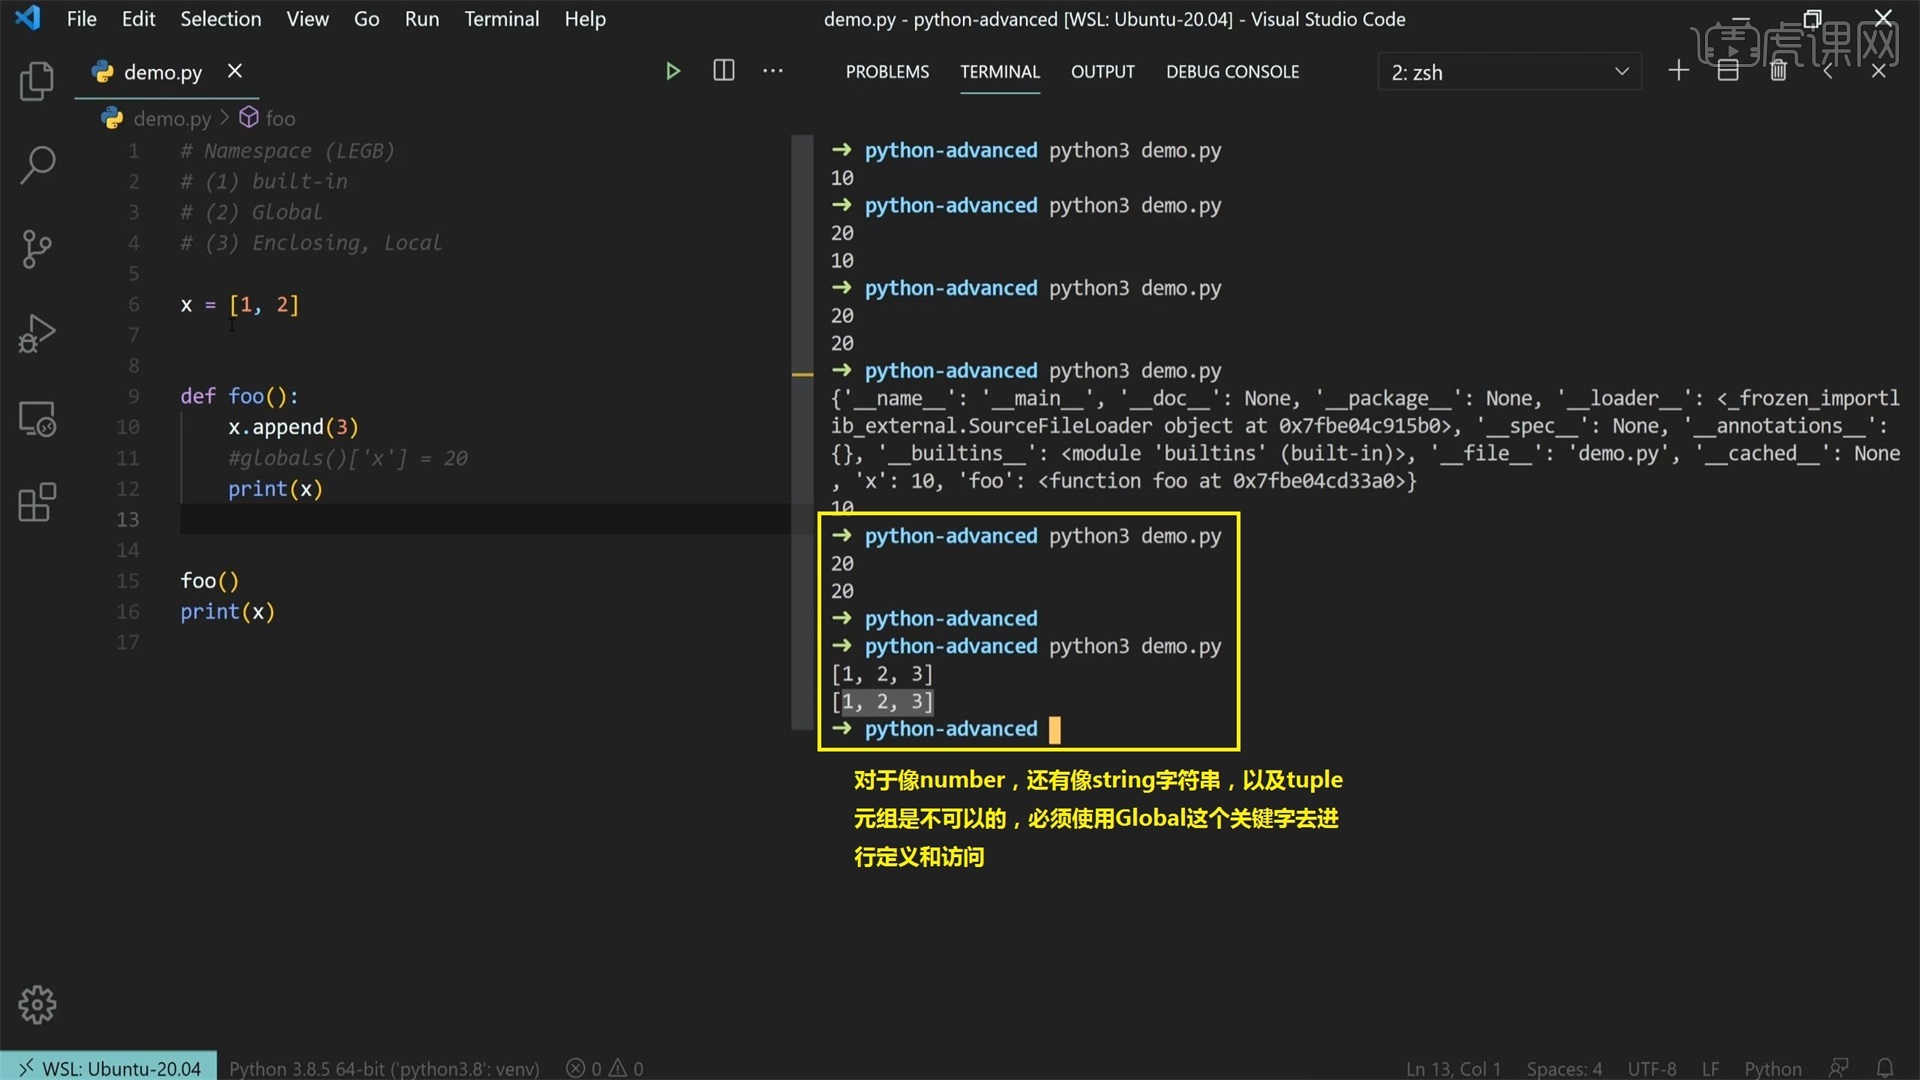Open the Extensions view
This screenshot has width=1920, height=1080.
pyautogui.click(x=36, y=503)
